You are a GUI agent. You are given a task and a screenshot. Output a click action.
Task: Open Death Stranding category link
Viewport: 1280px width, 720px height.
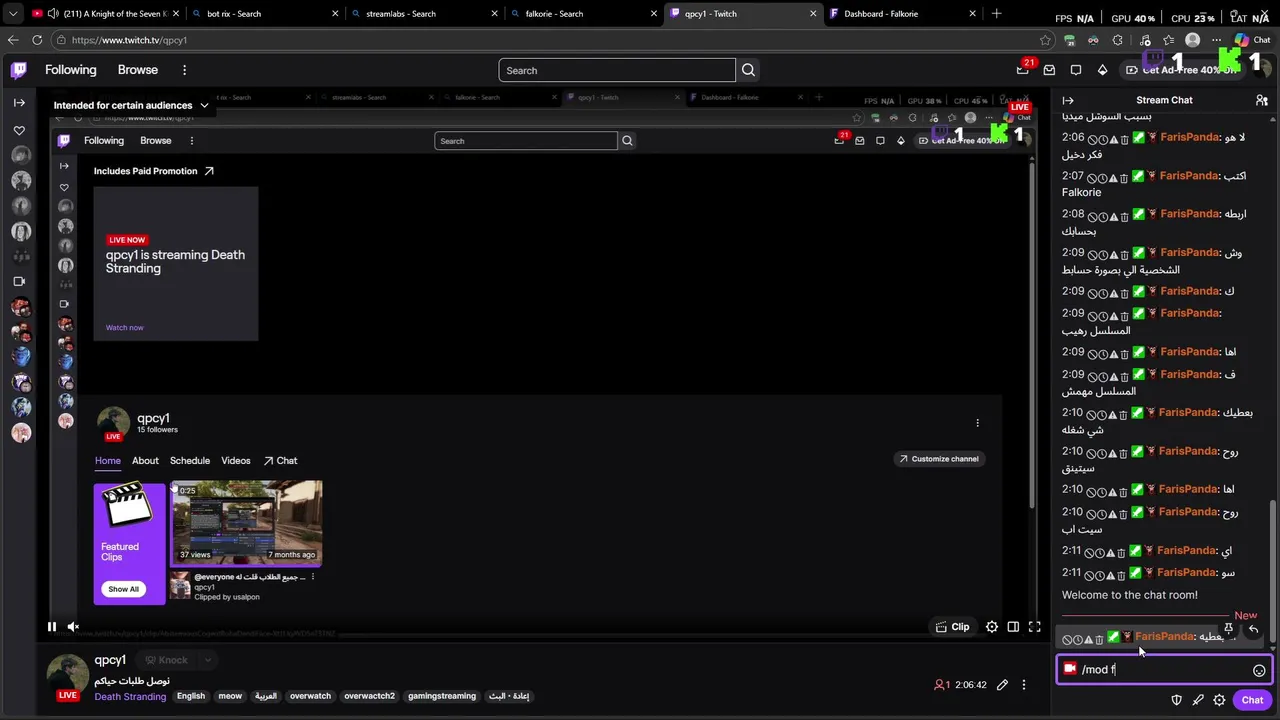[130, 697]
